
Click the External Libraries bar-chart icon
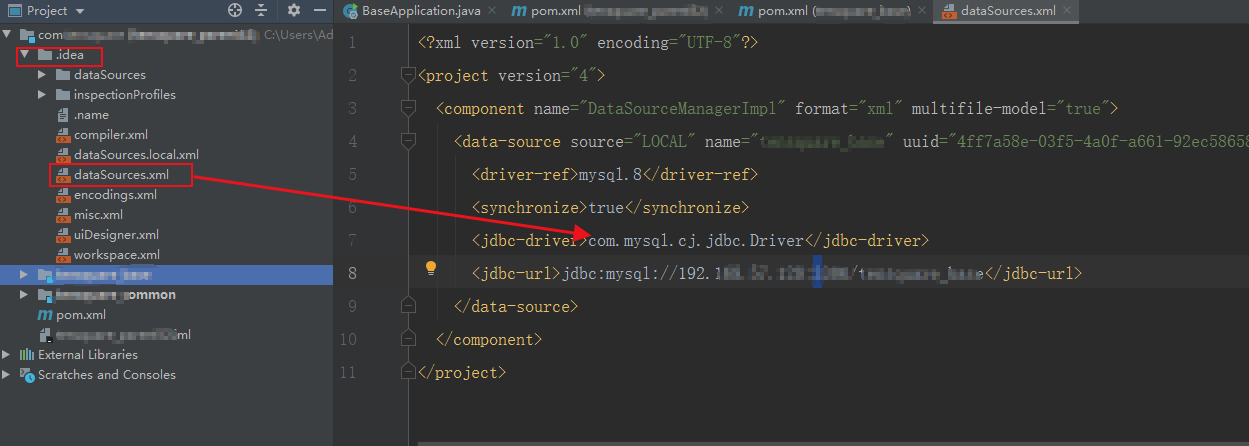point(27,355)
